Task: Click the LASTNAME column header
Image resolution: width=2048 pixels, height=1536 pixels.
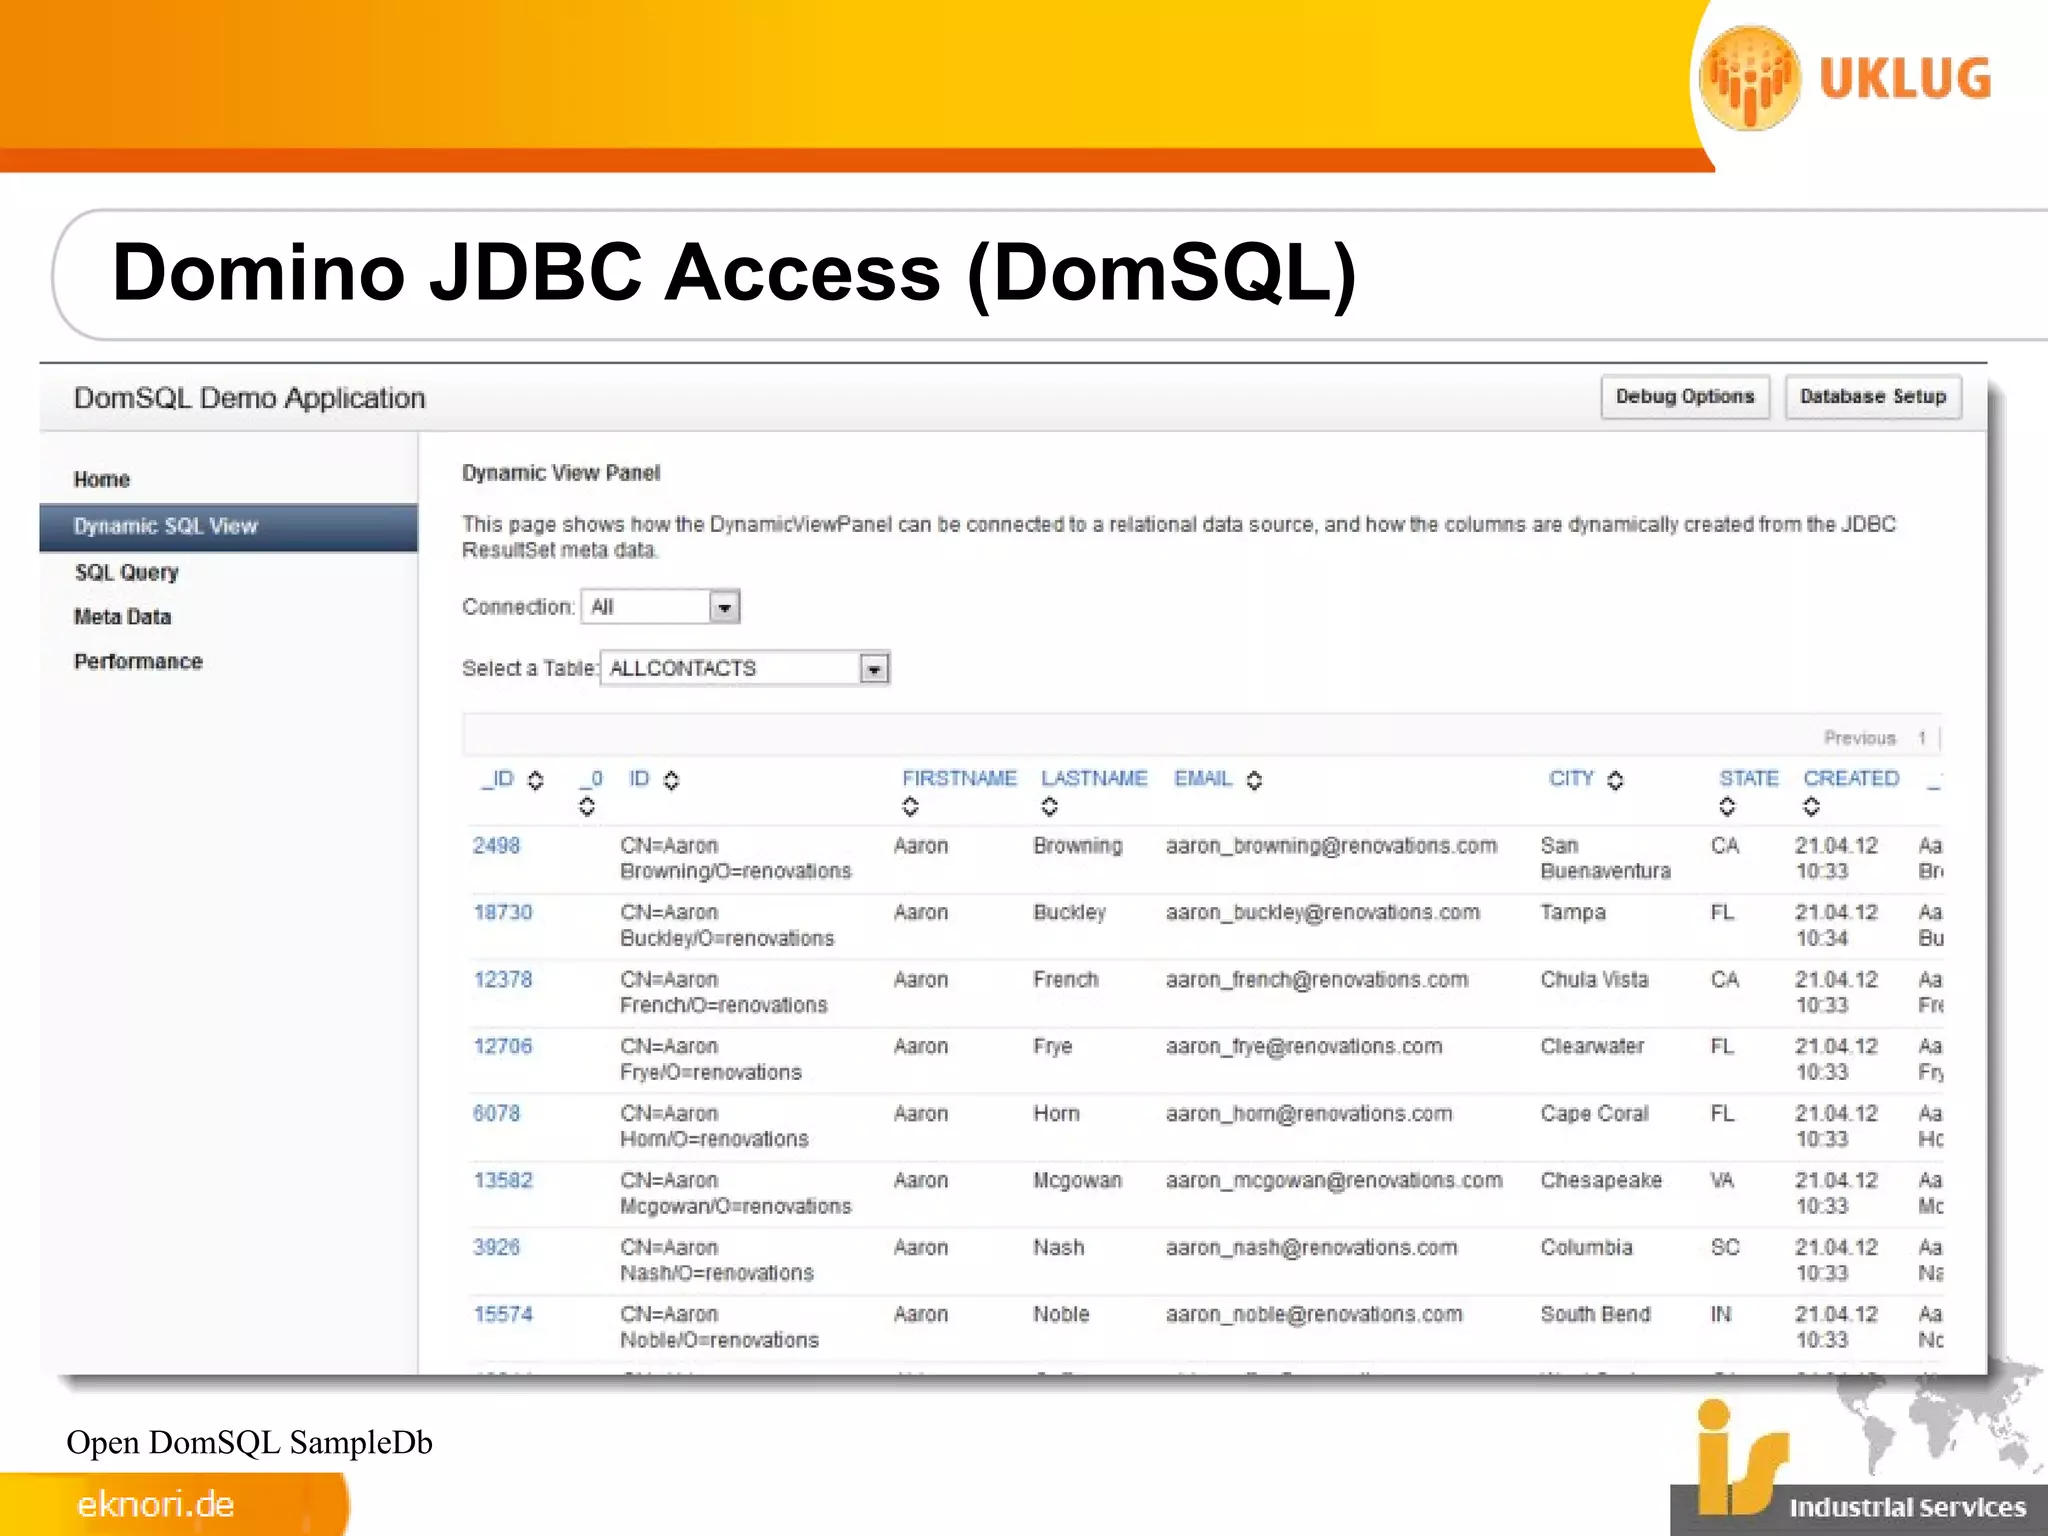Action: click(x=1094, y=779)
